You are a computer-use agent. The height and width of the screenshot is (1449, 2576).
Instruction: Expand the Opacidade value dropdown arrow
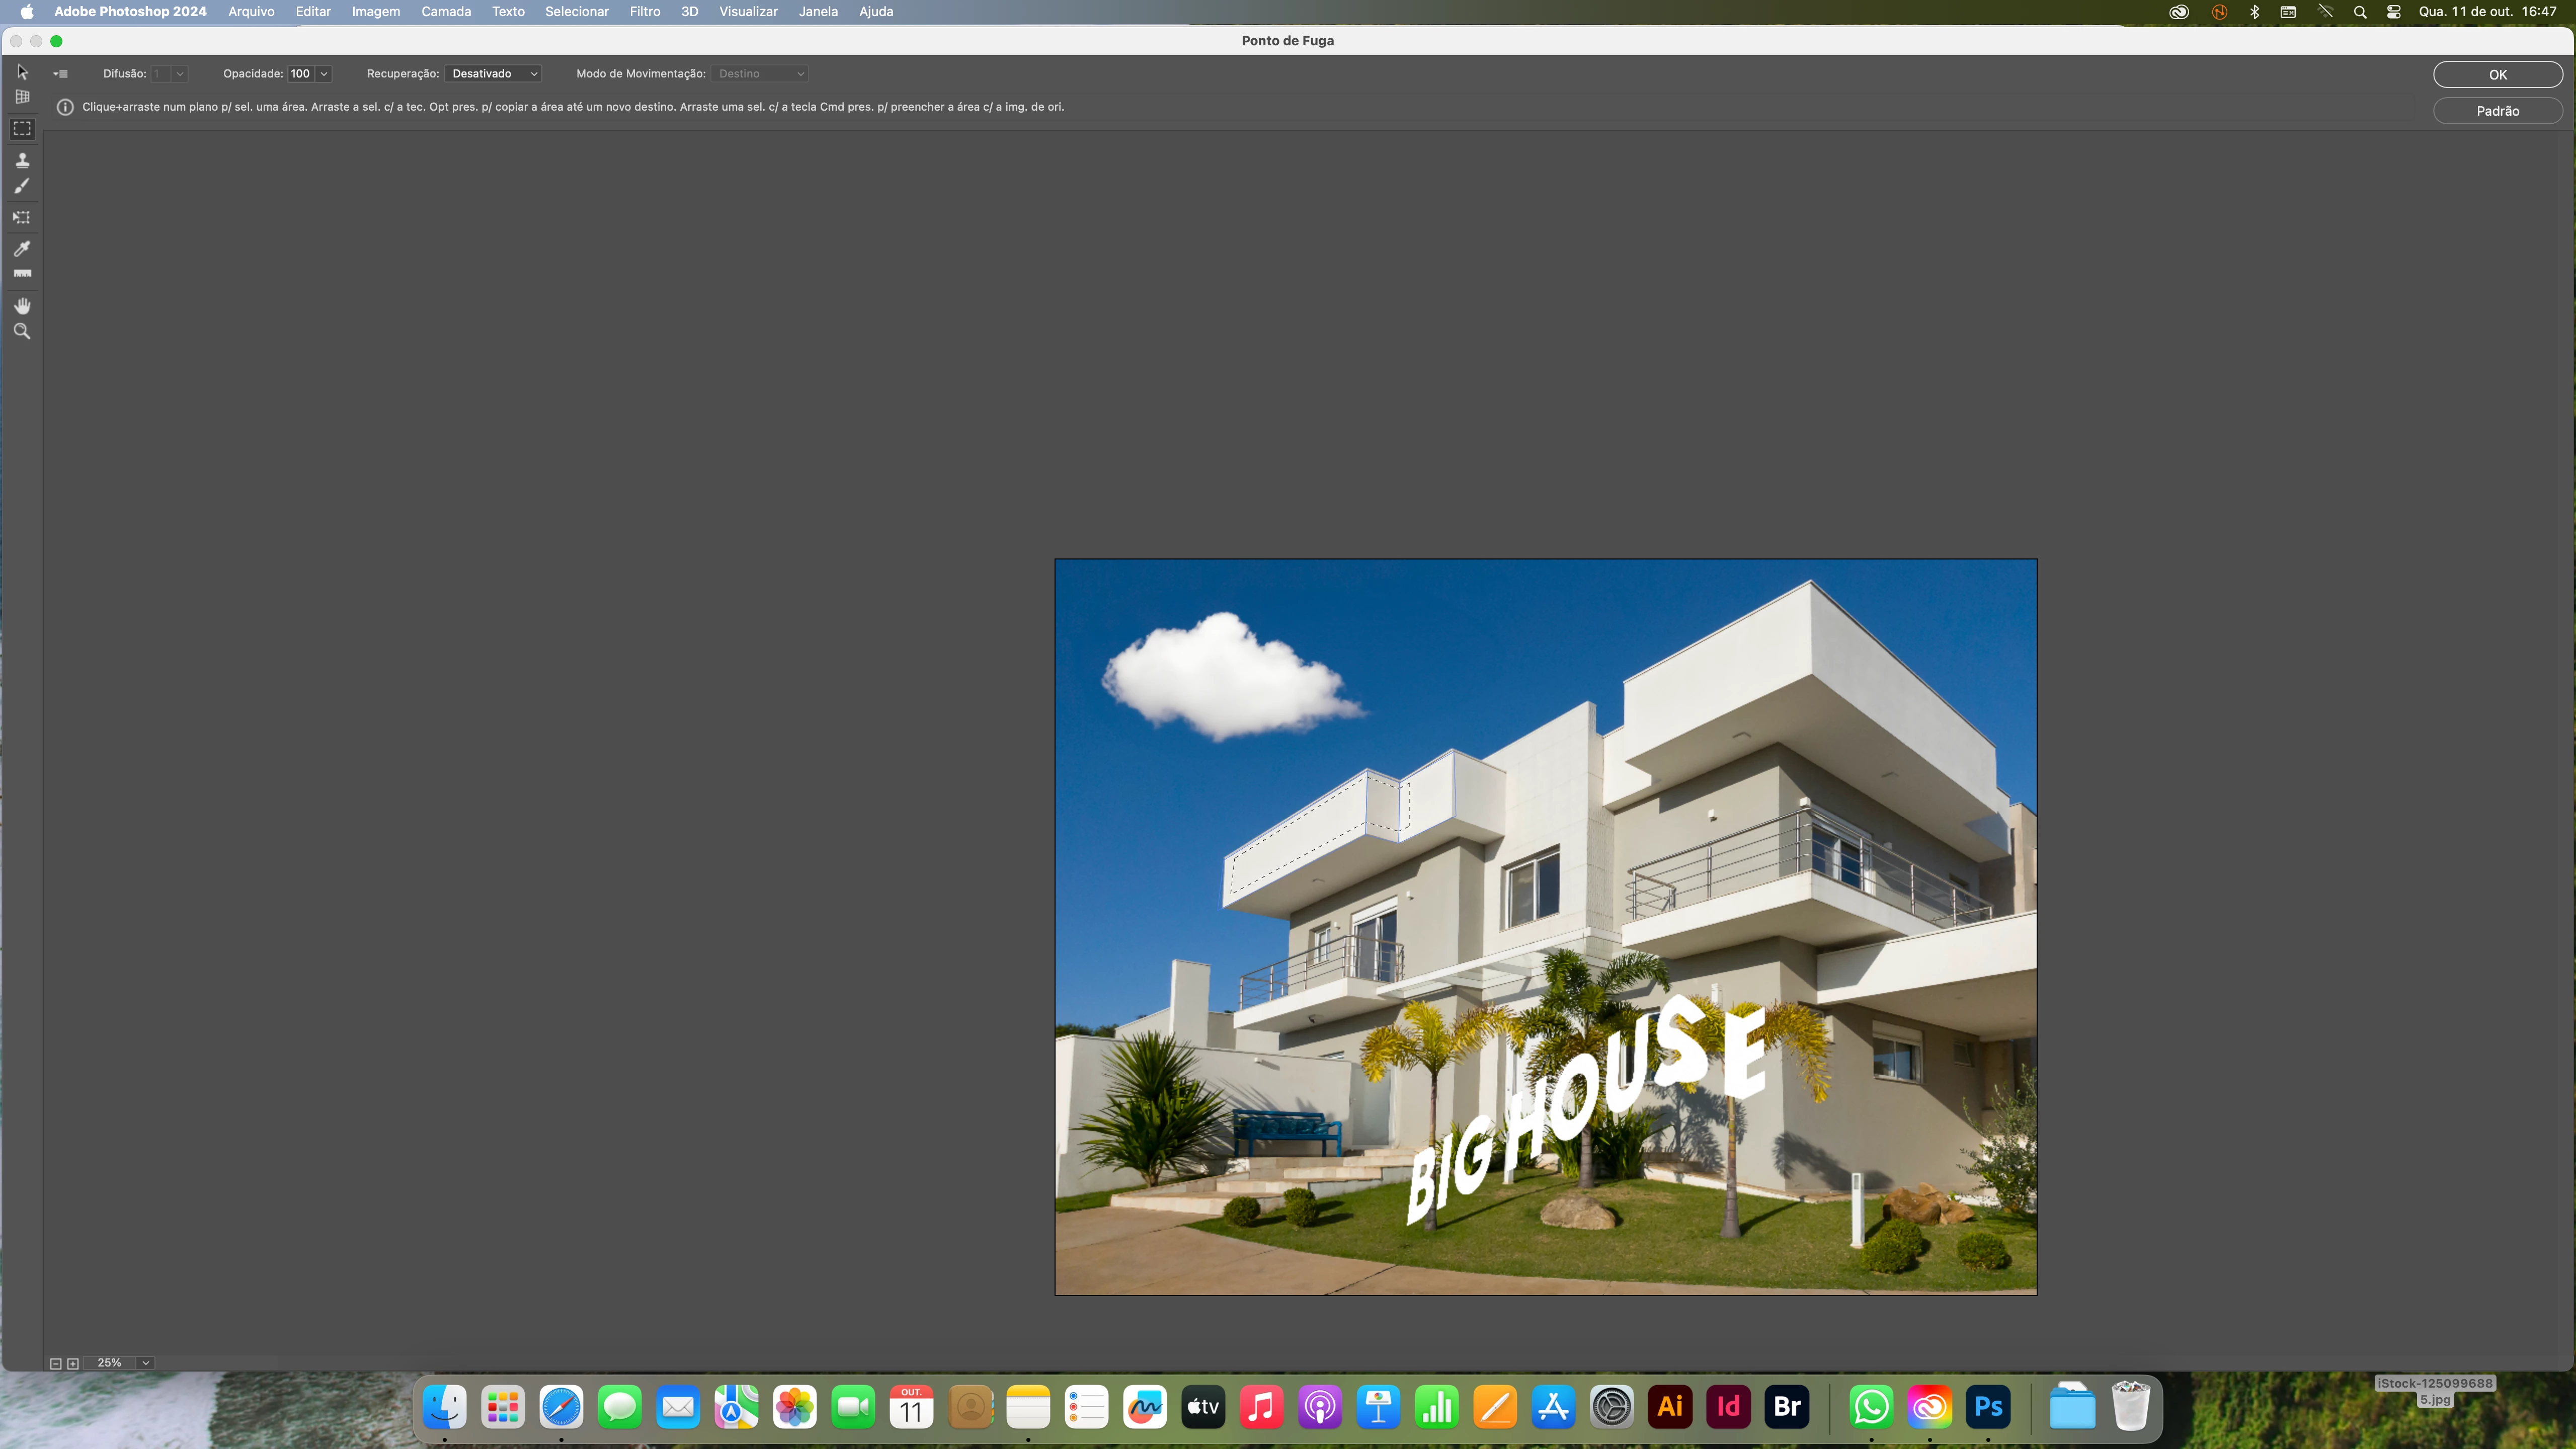(324, 74)
